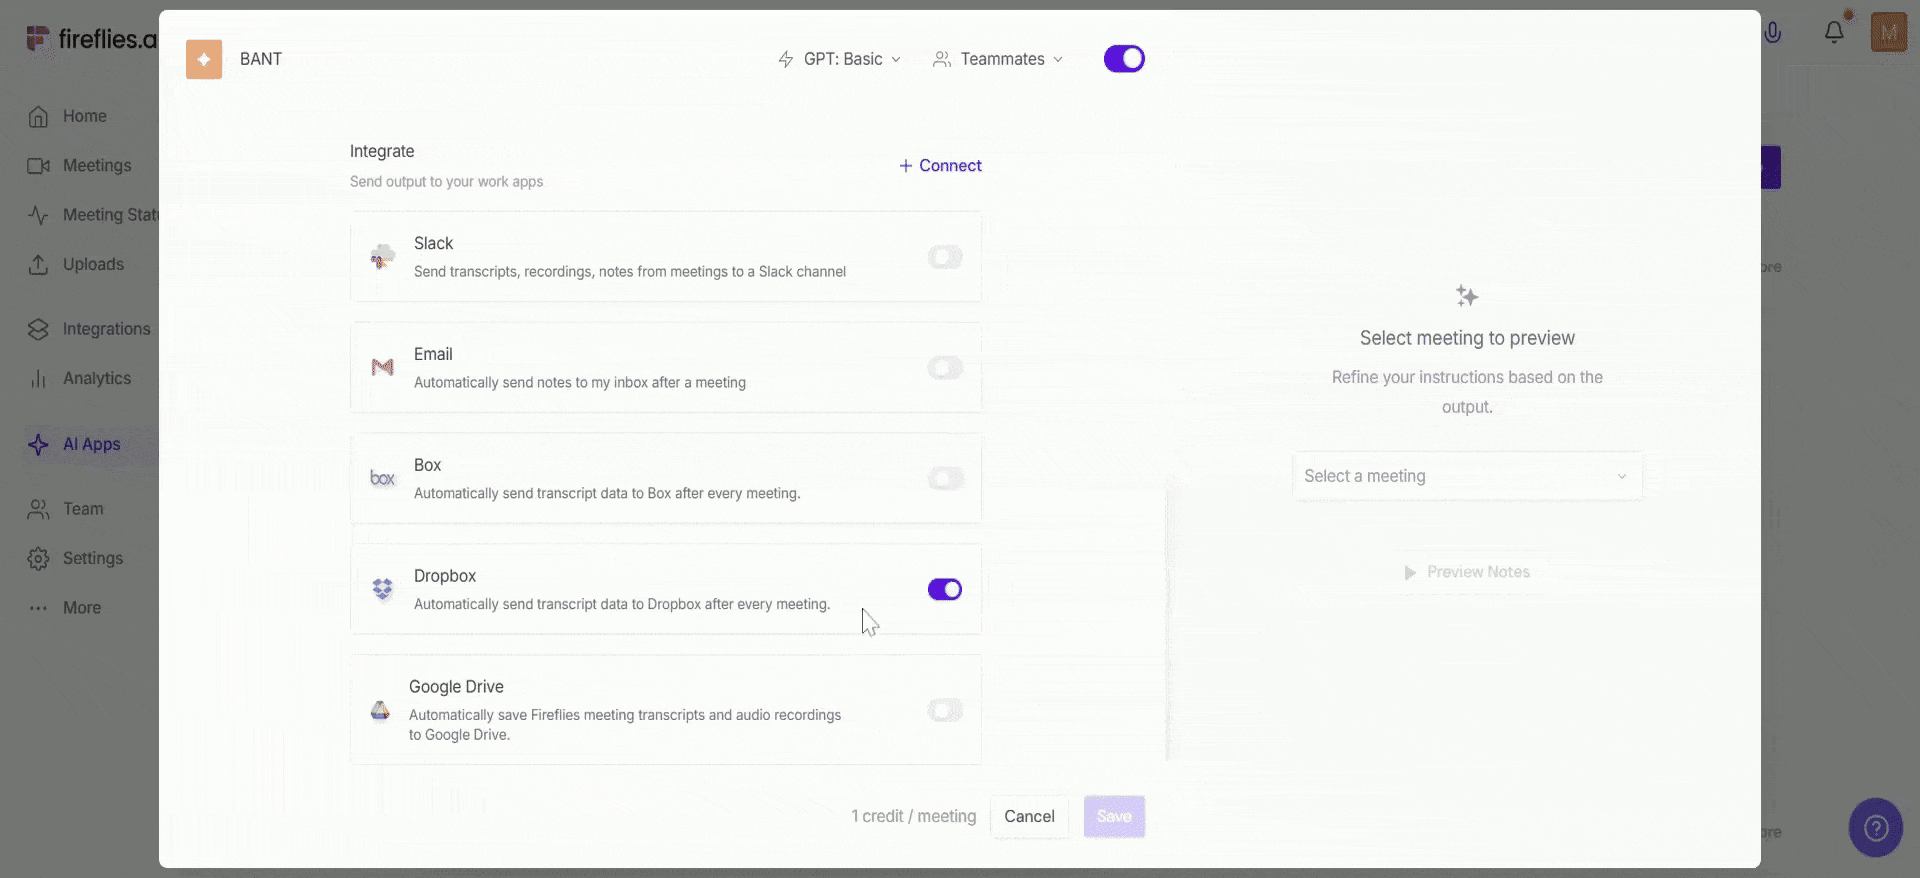Open Team in the sidebar
Viewport: 1920px width, 878px height.
pos(83,509)
